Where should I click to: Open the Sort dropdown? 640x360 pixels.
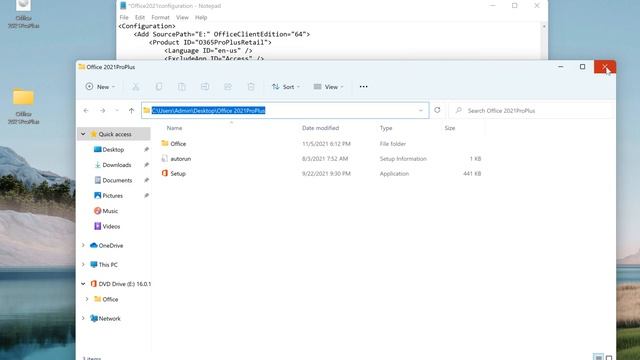(286, 87)
